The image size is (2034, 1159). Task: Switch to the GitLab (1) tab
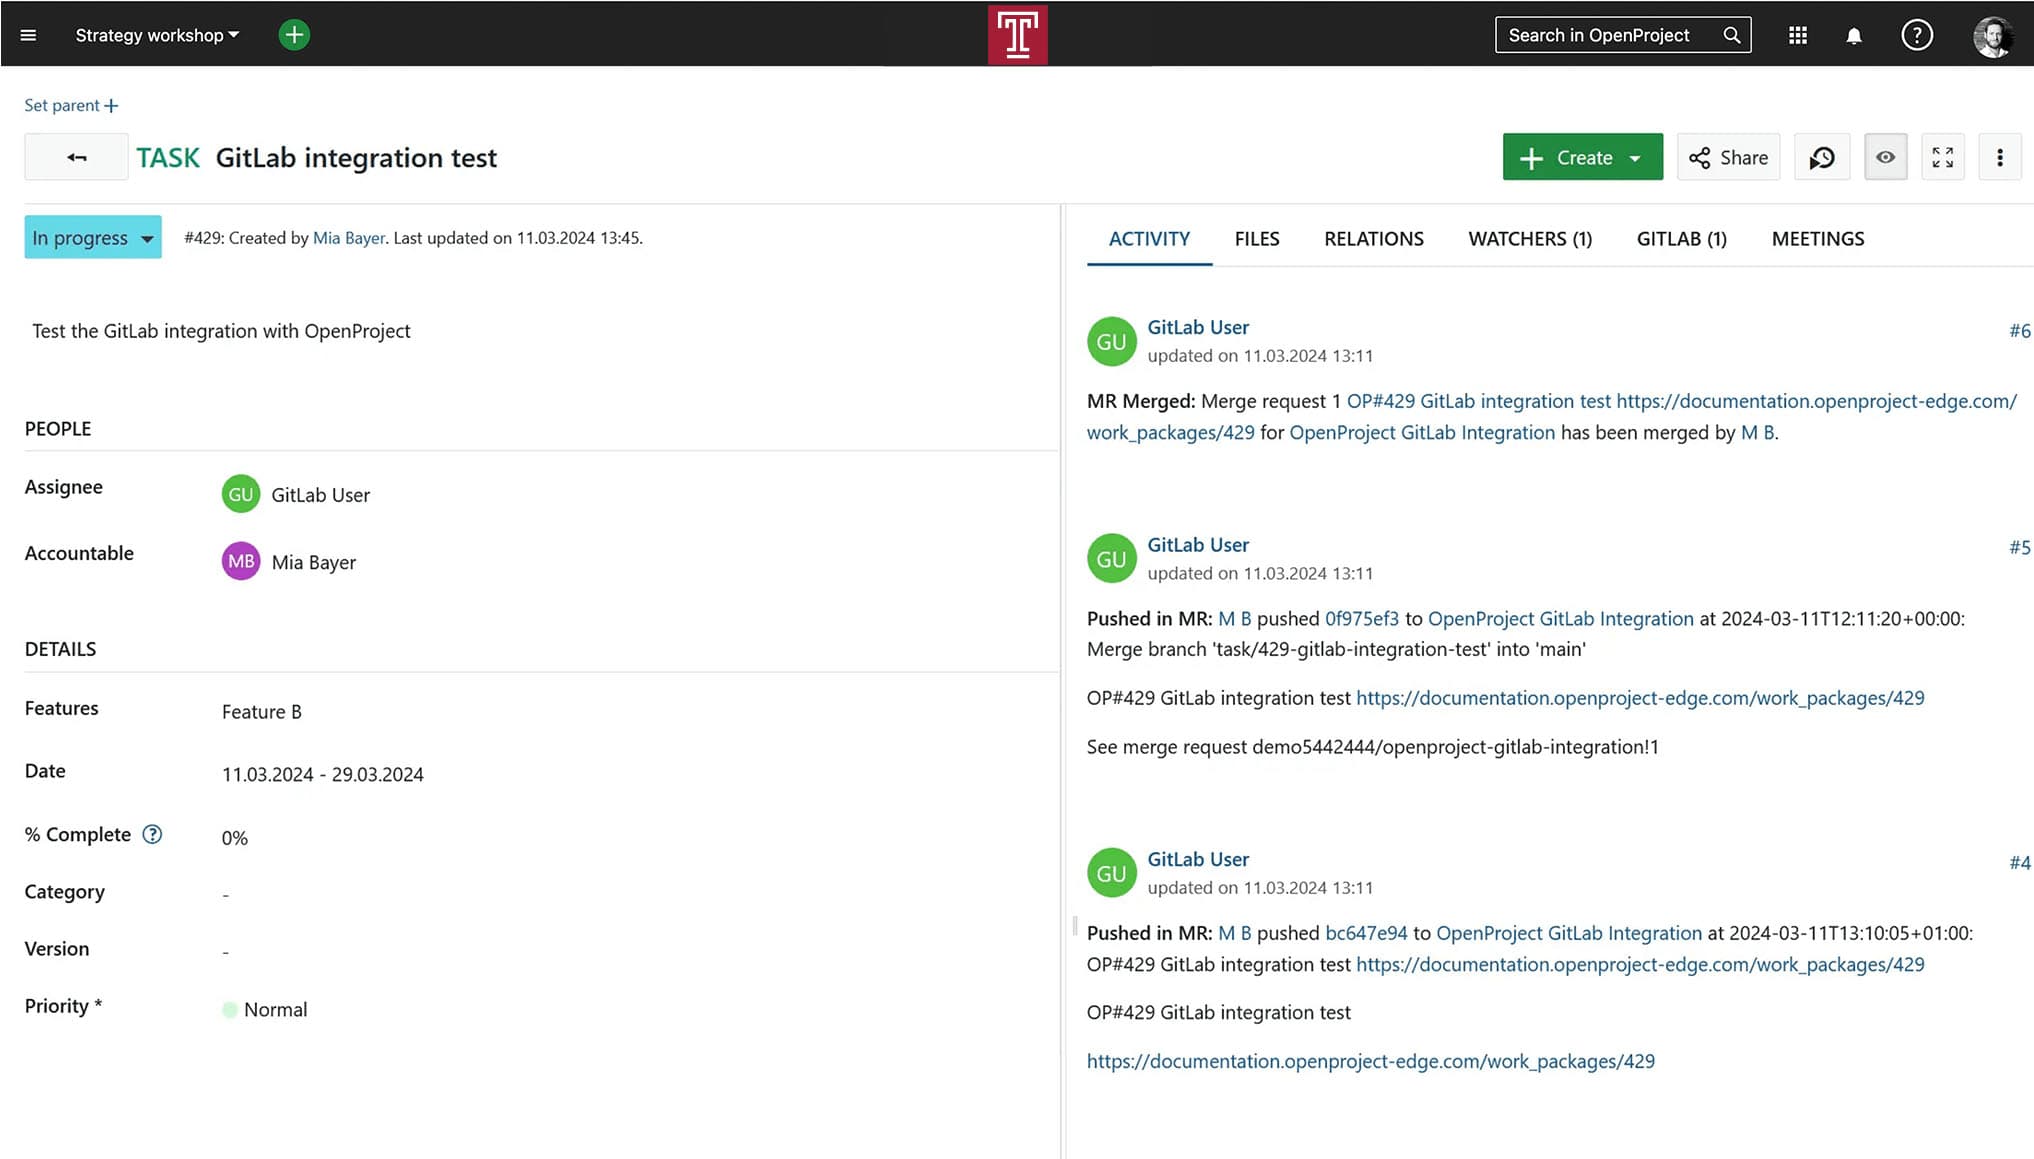[1681, 239]
